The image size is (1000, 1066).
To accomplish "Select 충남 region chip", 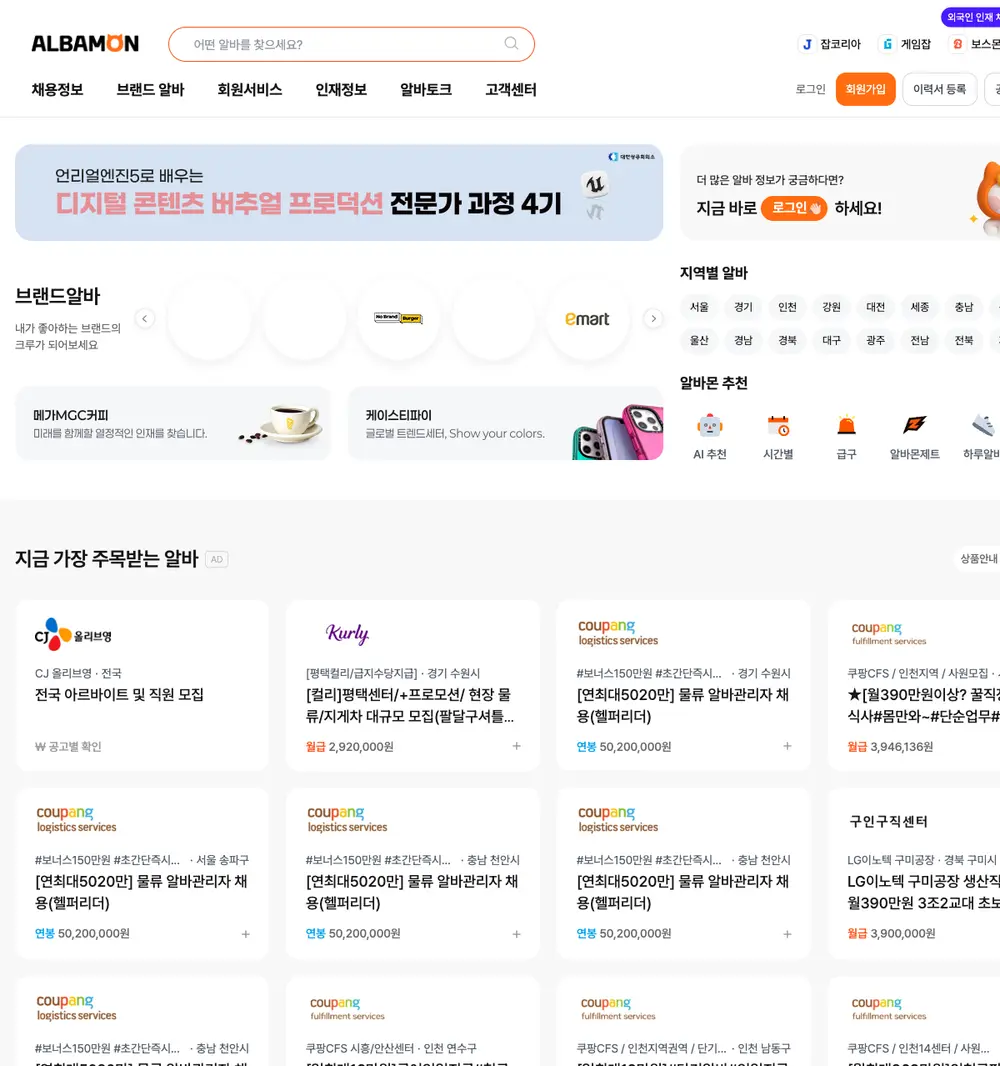I will [964, 307].
